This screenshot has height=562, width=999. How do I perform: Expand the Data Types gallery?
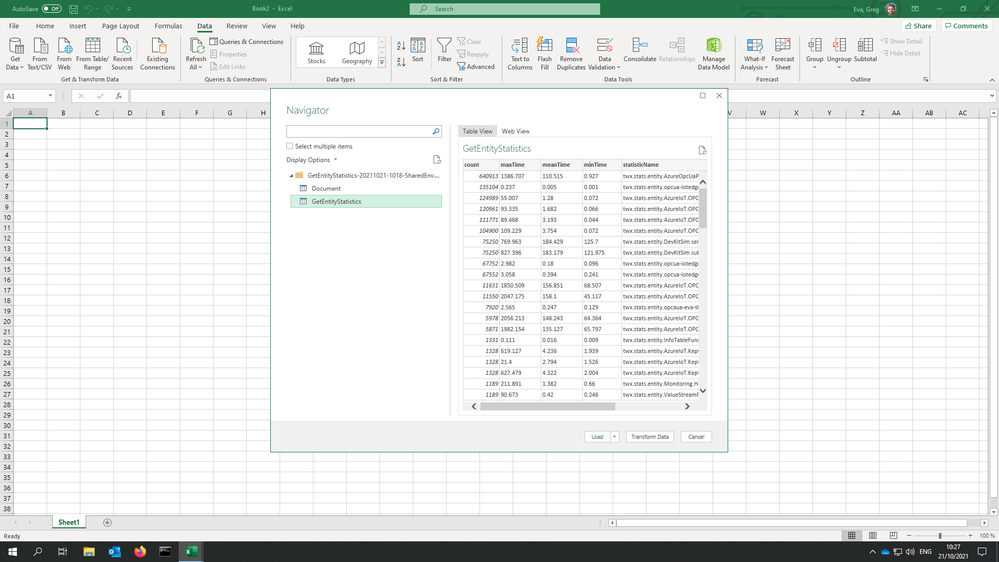point(382,62)
